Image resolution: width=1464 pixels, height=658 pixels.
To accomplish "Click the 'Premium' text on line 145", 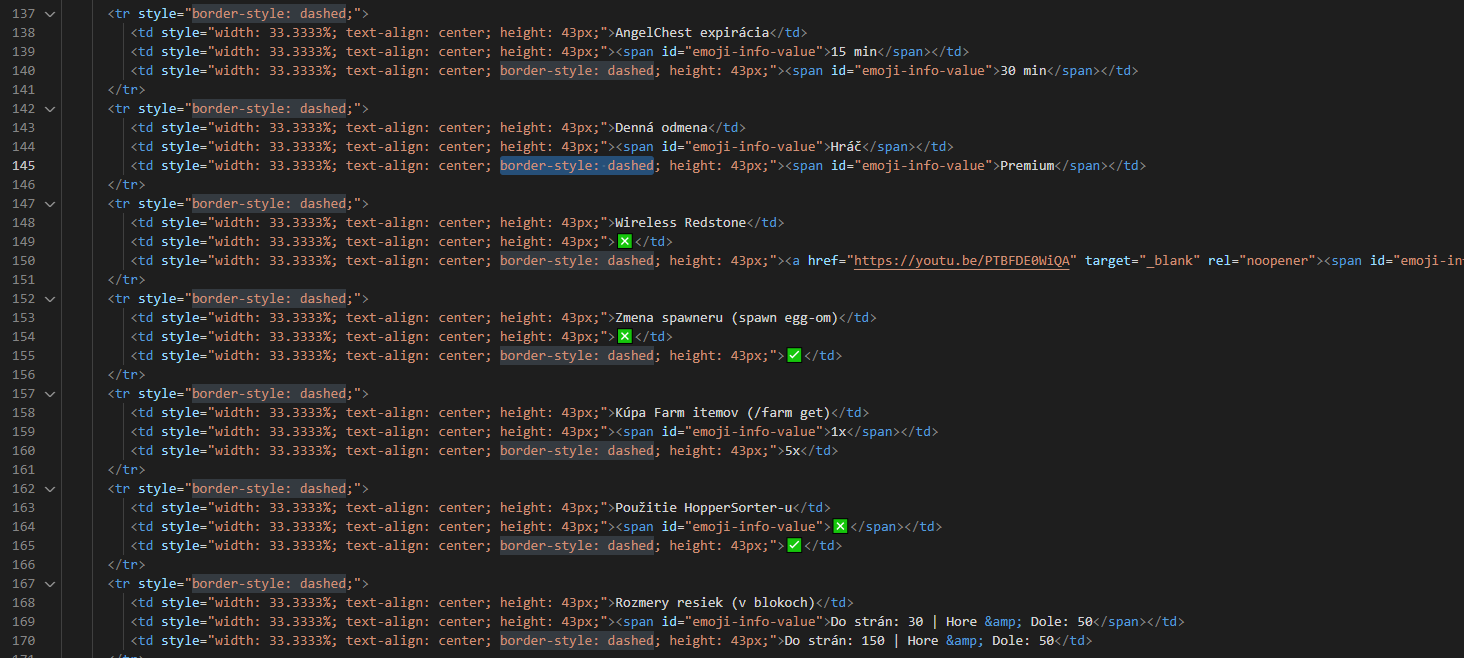I will [1027, 166].
